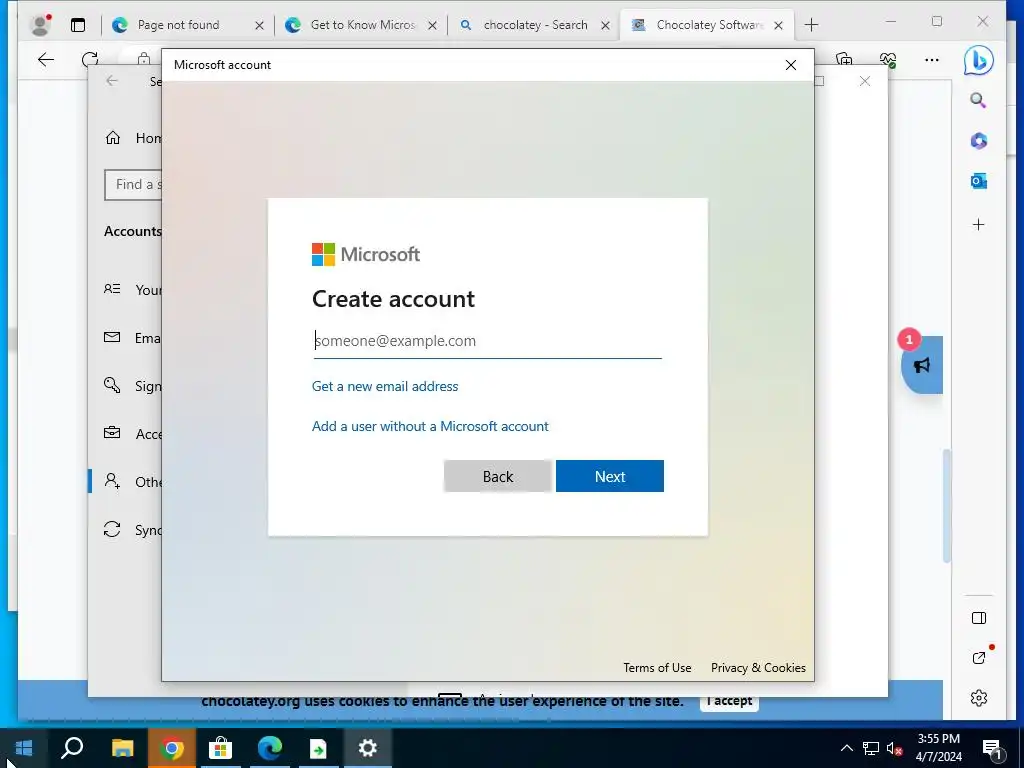Click the Back button in Create account

(x=498, y=476)
